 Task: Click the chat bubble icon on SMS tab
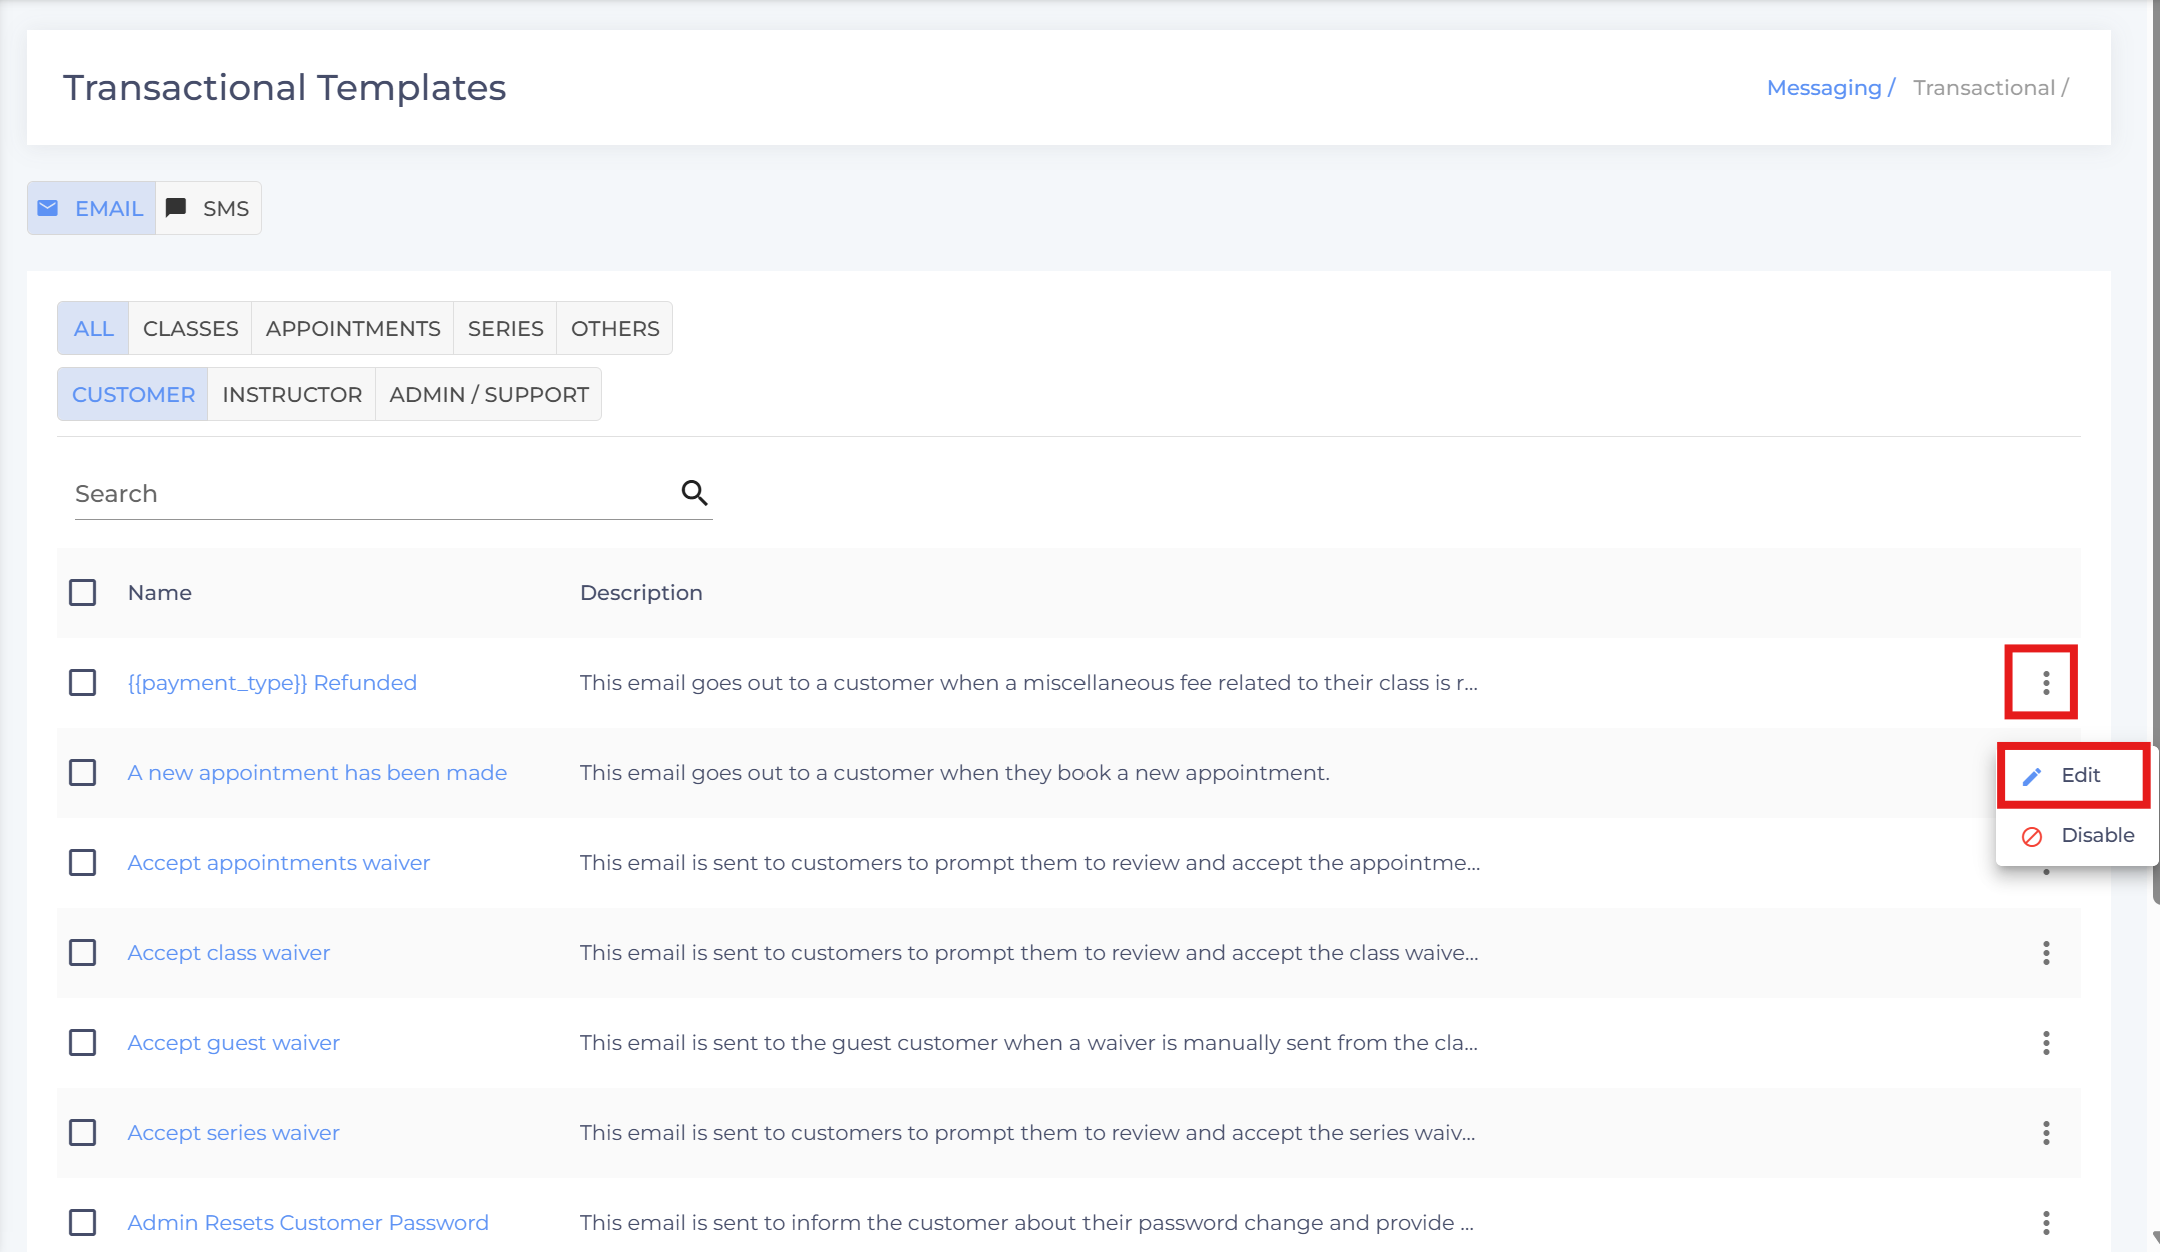[176, 208]
